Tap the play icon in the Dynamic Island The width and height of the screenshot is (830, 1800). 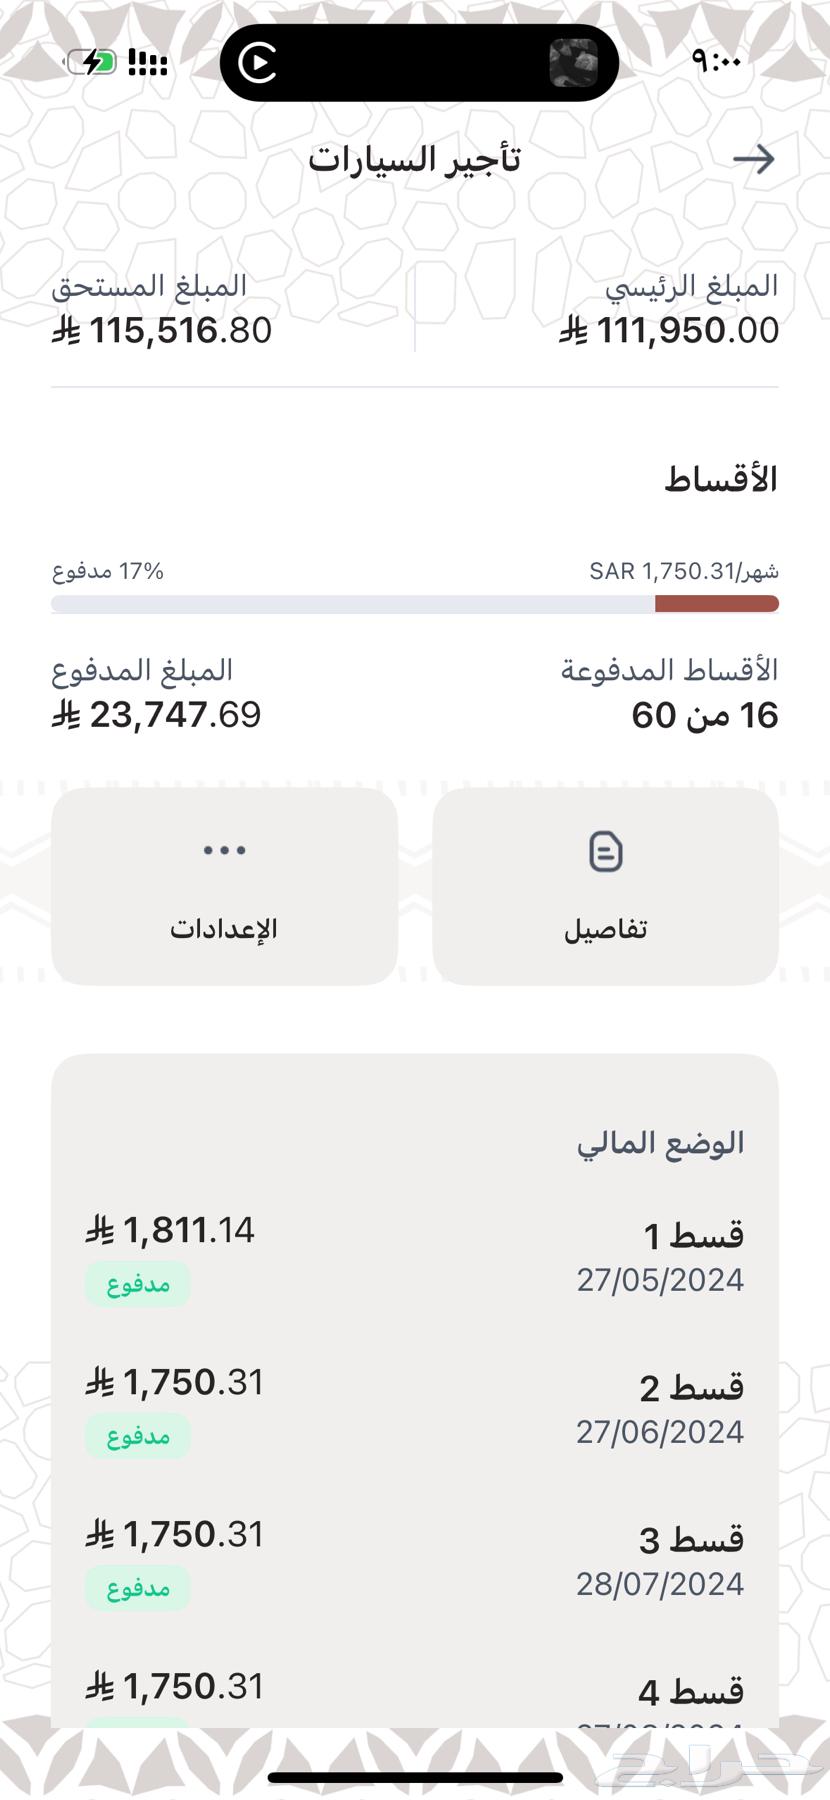[x=258, y=63]
